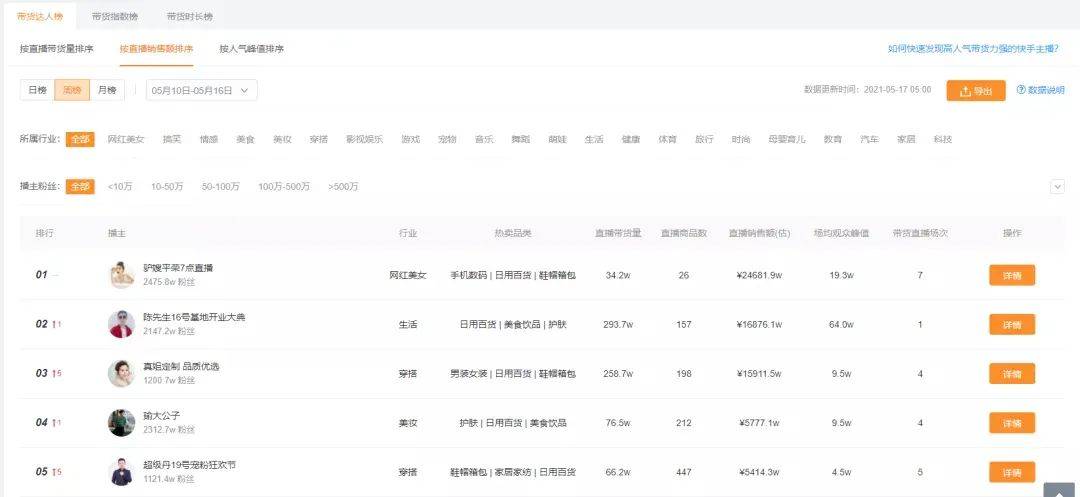Image resolution: width=1080 pixels, height=497 pixels.
Task: Click 详情 for rank 01 row
Action: (1012, 275)
